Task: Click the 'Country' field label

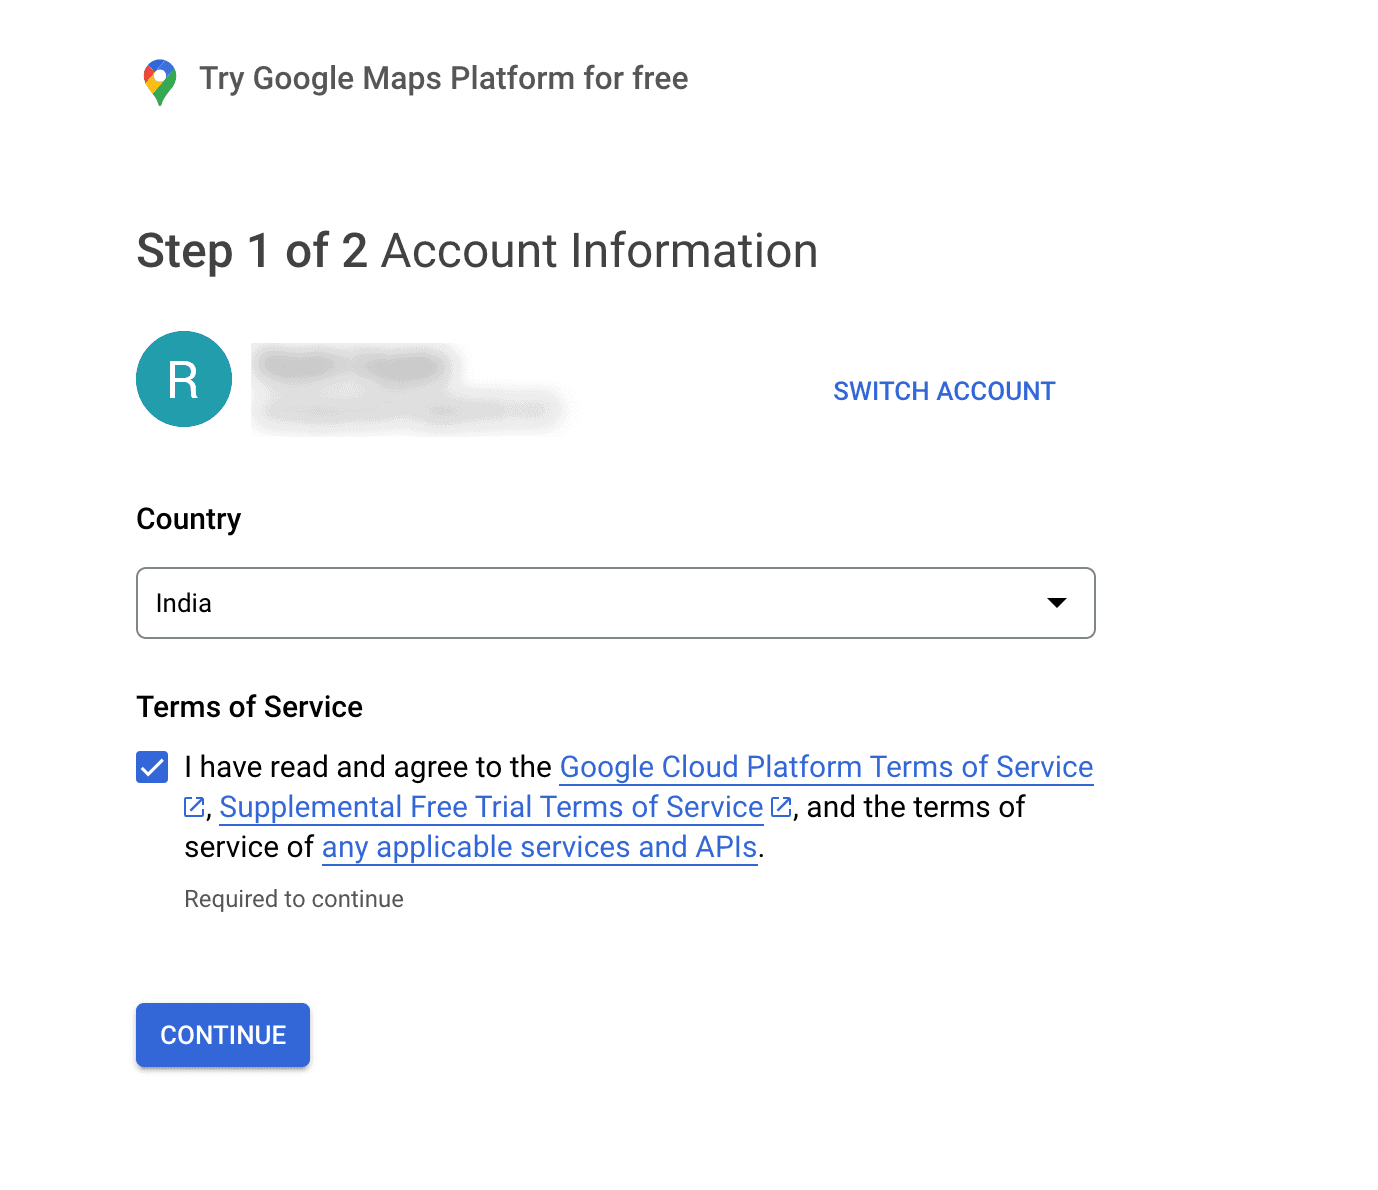Action: 189,519
